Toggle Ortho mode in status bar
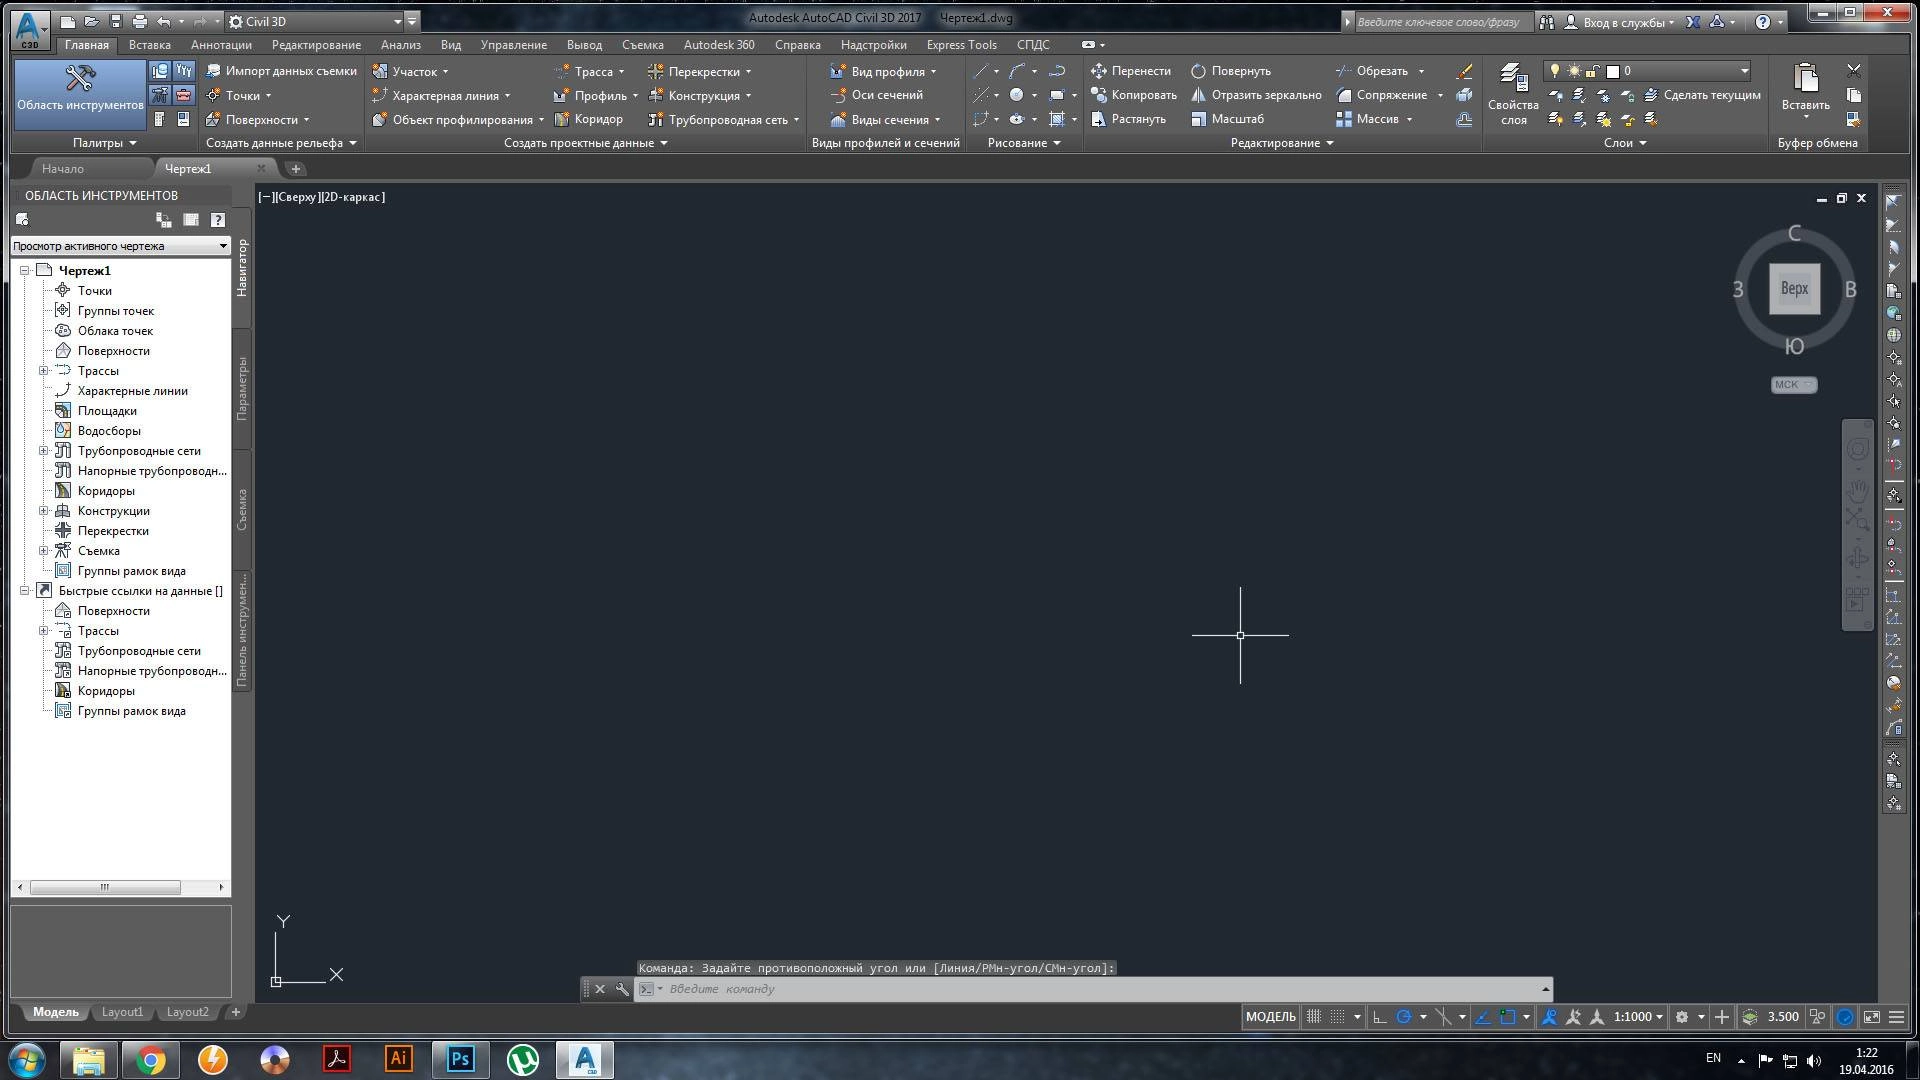Image resolution: width=1920 pixels, height=1080 pixels. point(1379,1017)
